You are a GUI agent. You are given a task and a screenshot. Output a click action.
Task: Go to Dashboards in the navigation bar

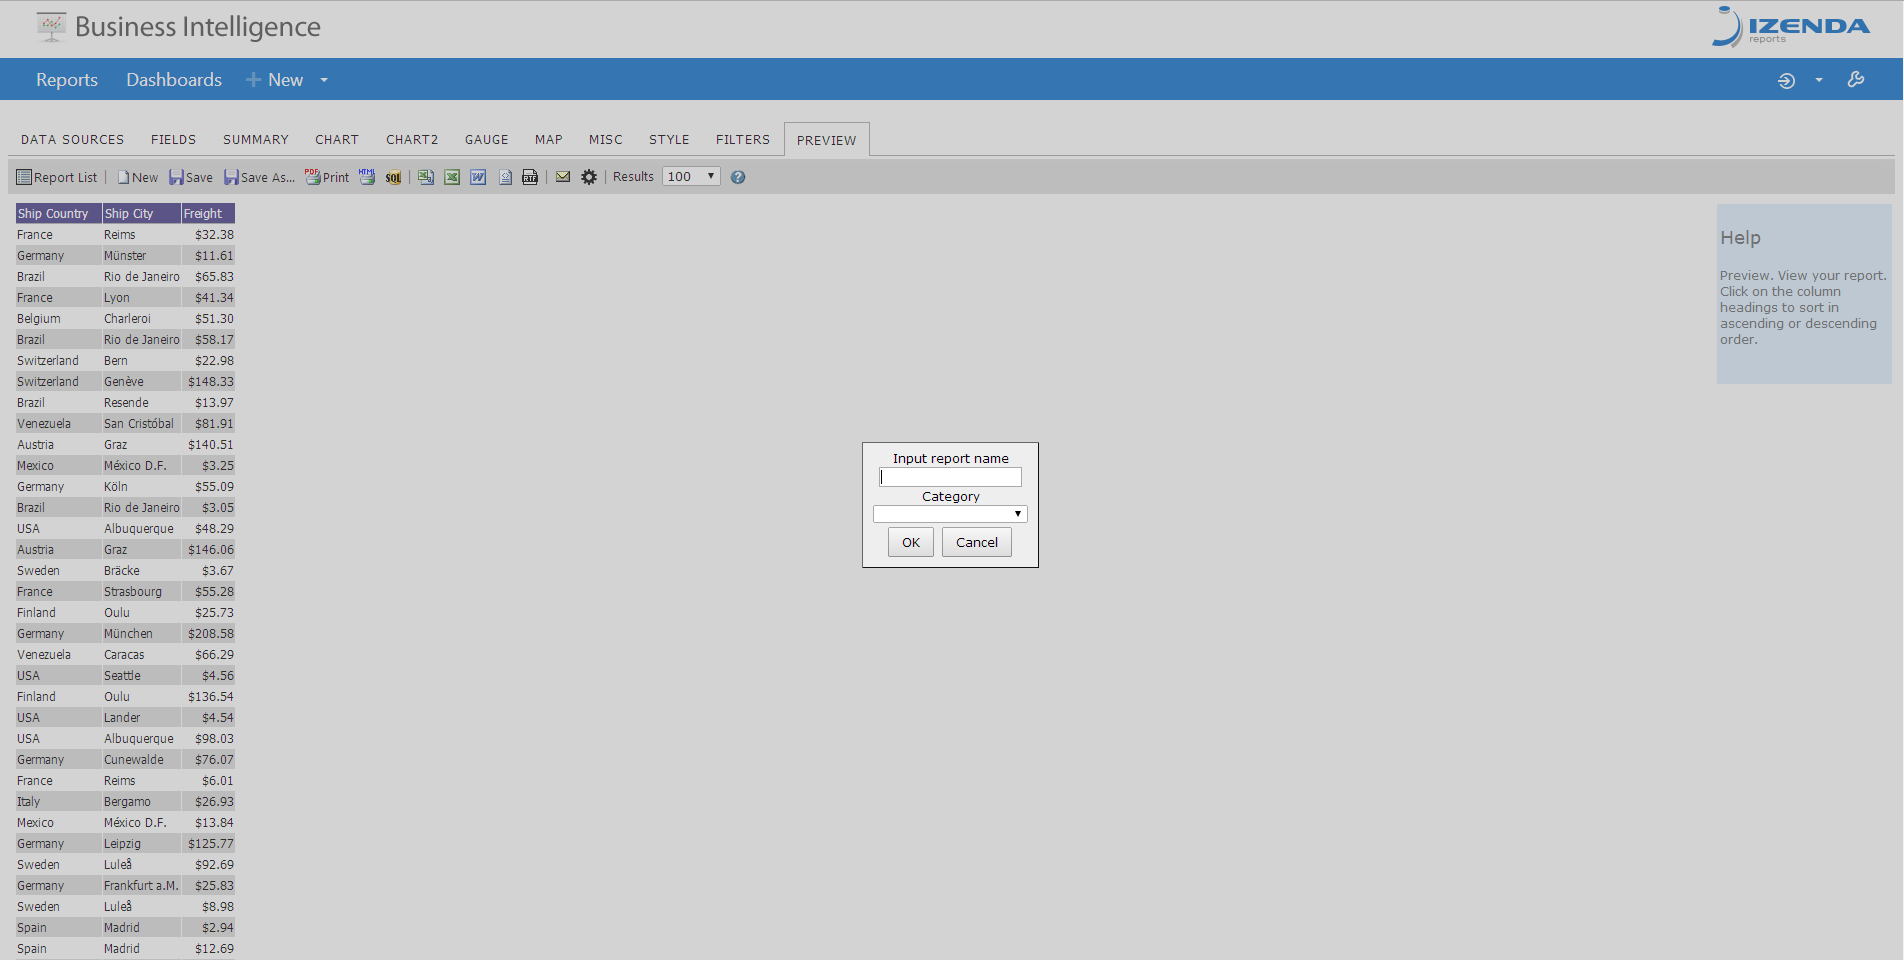coord(174,80)
